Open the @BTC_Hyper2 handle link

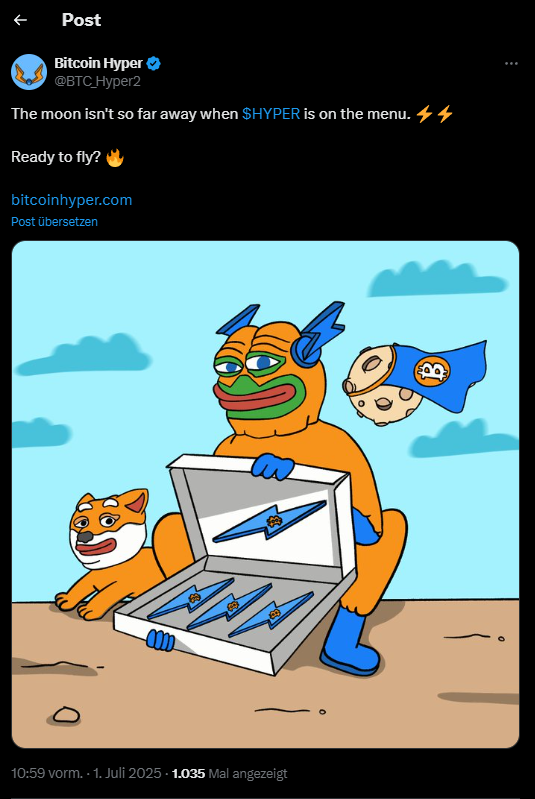(x=97, y=81)
